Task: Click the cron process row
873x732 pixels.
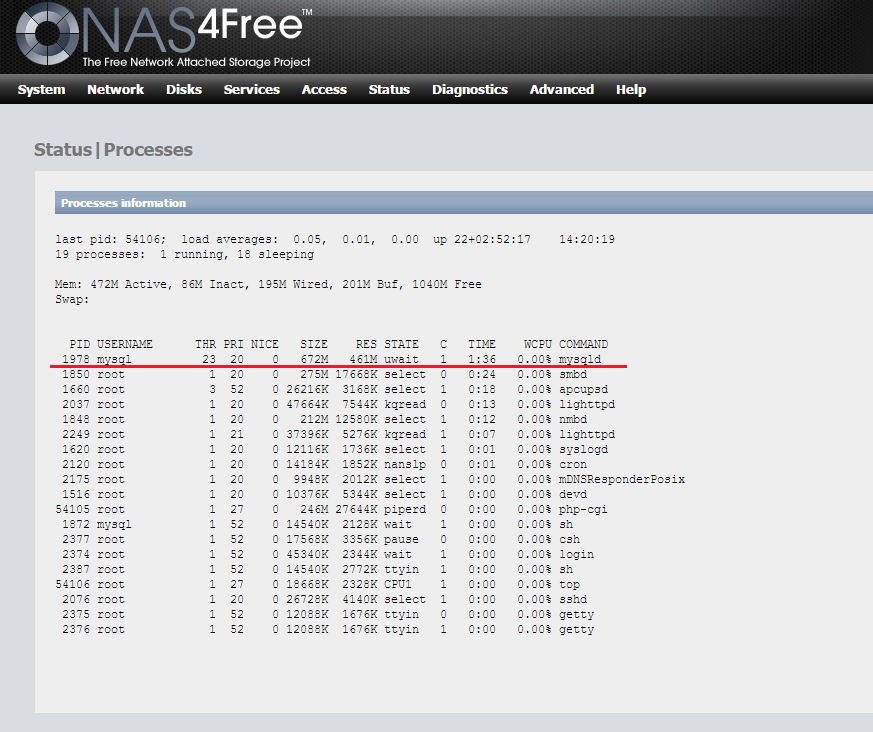Action: point(324,465)
